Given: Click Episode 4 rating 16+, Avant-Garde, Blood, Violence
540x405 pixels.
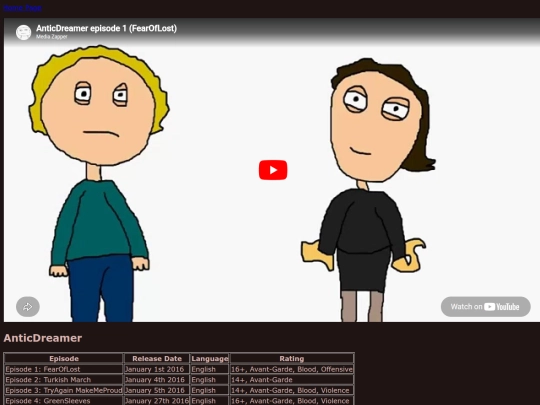Looking at the screenshot, I should pos(292,401).
